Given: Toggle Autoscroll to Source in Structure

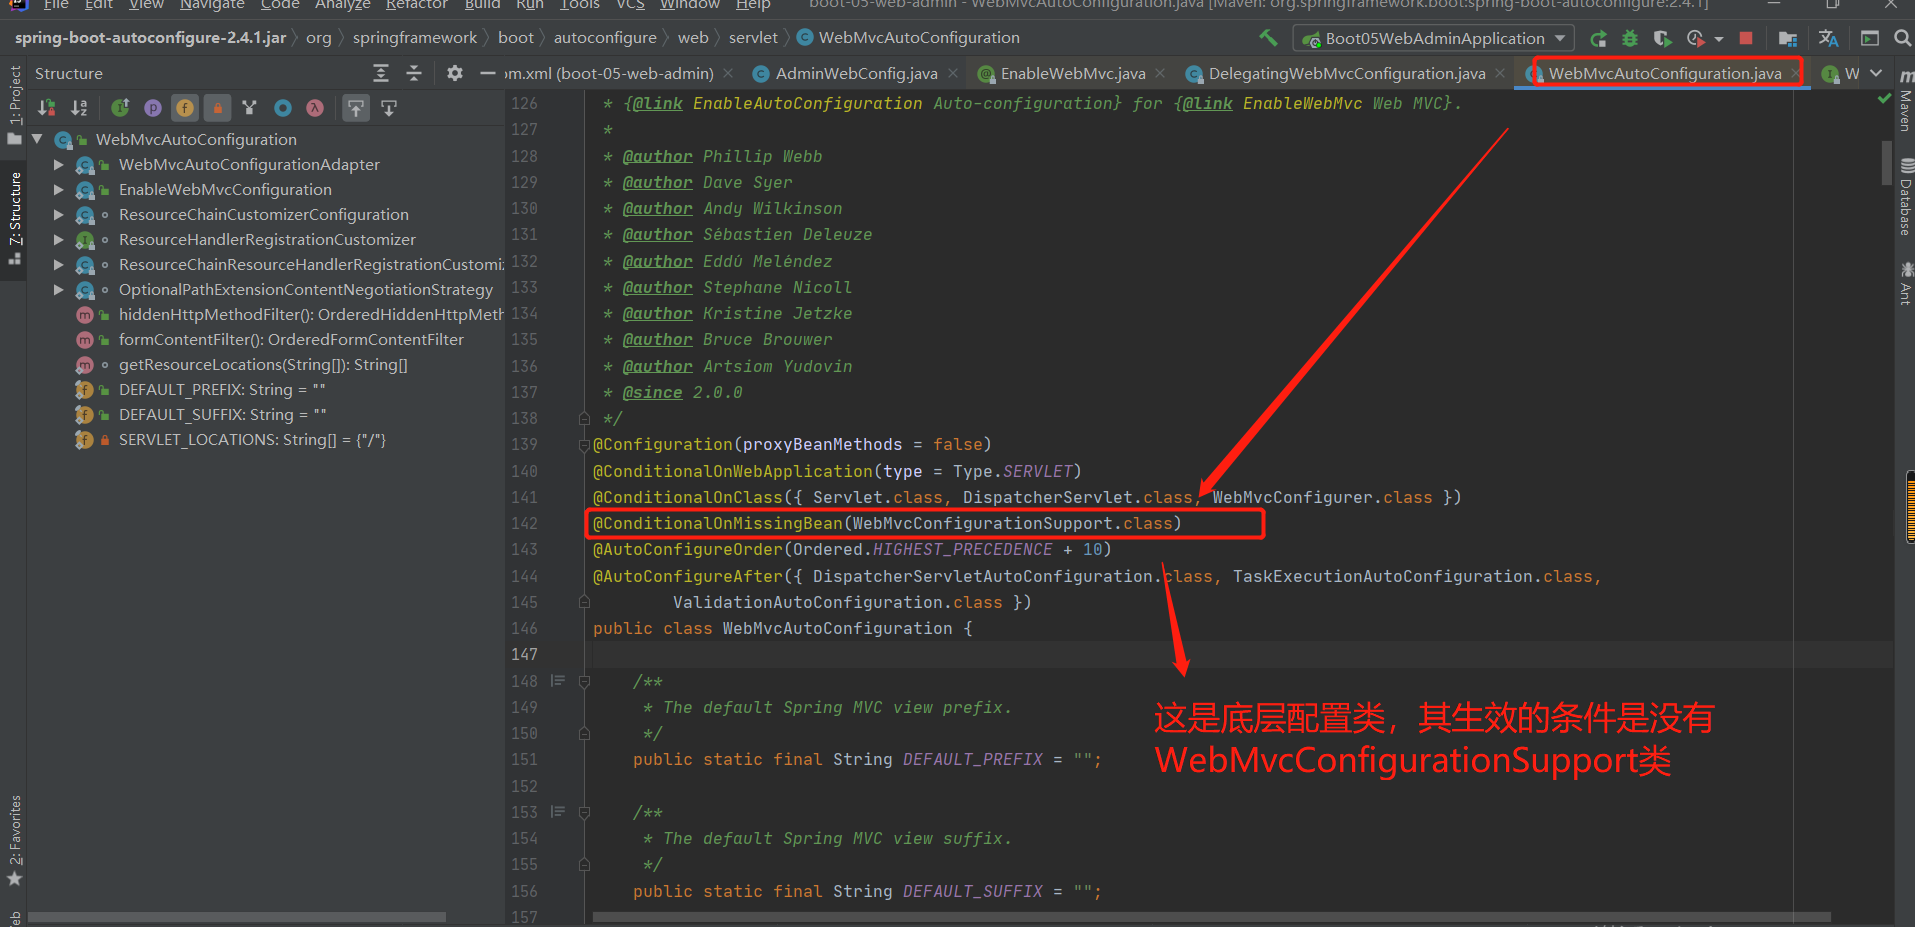Looking at the screenshot, I should (356, 108).
